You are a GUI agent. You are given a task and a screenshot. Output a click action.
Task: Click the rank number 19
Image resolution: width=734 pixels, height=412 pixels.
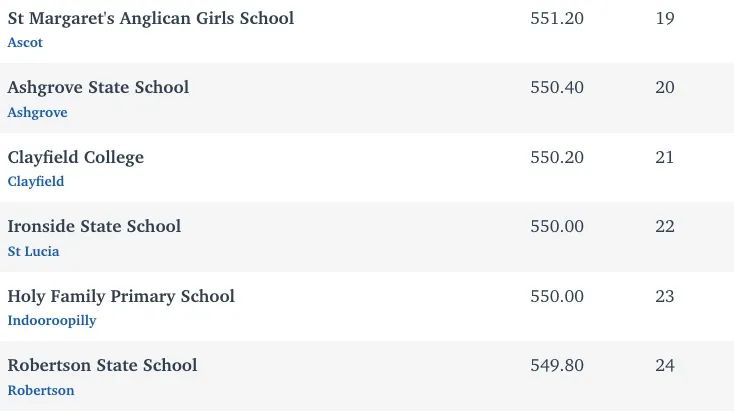coord(665,19)
